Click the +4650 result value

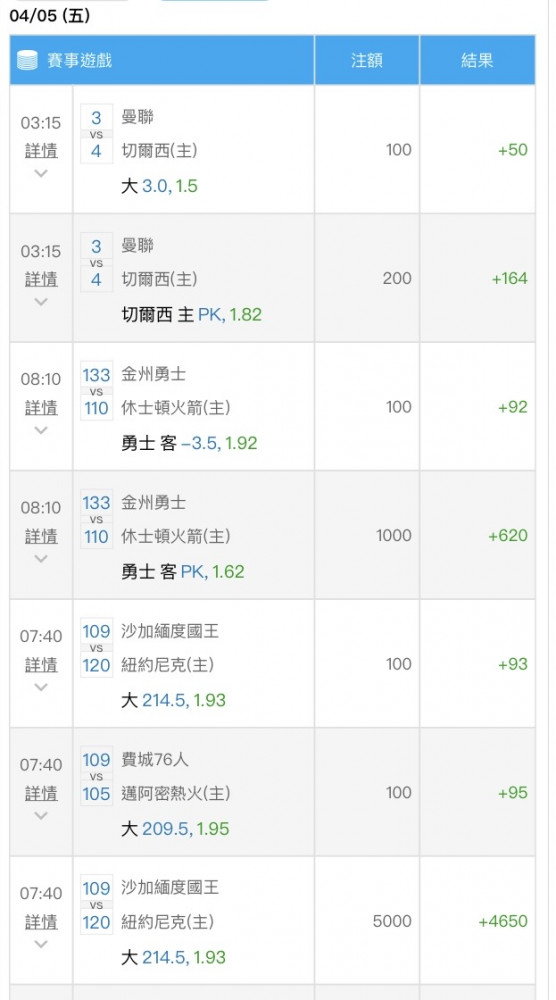[x=503, y=922]
